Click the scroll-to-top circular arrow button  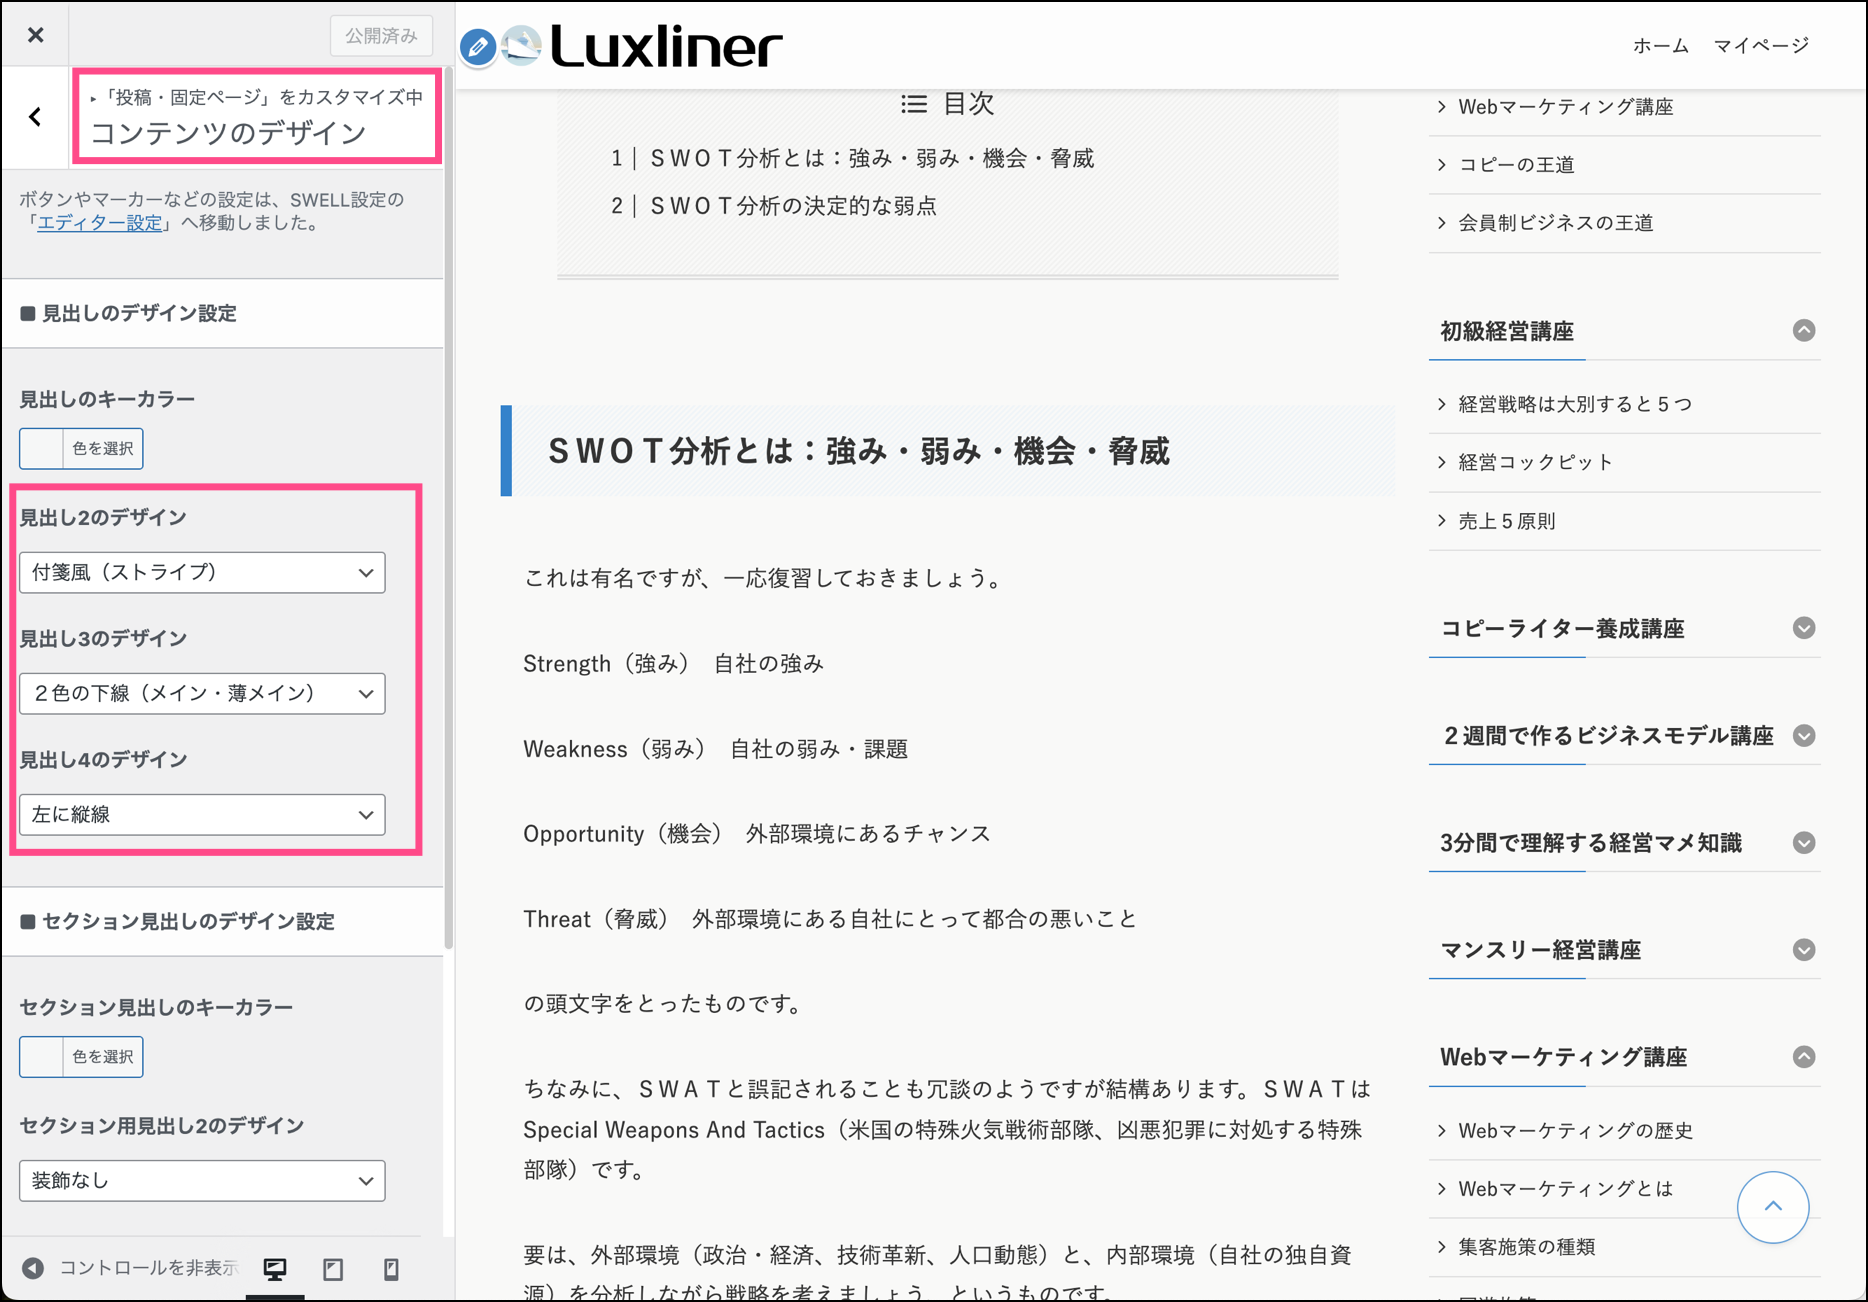coord(1772,1207)
